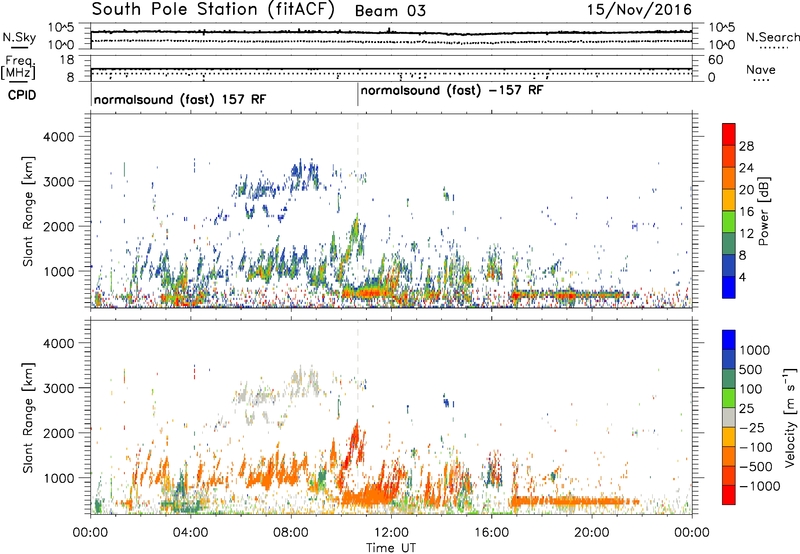Click the '-500' Velocity color bar tick label
This screenshot has height=554, width=800.
[756, 466]
